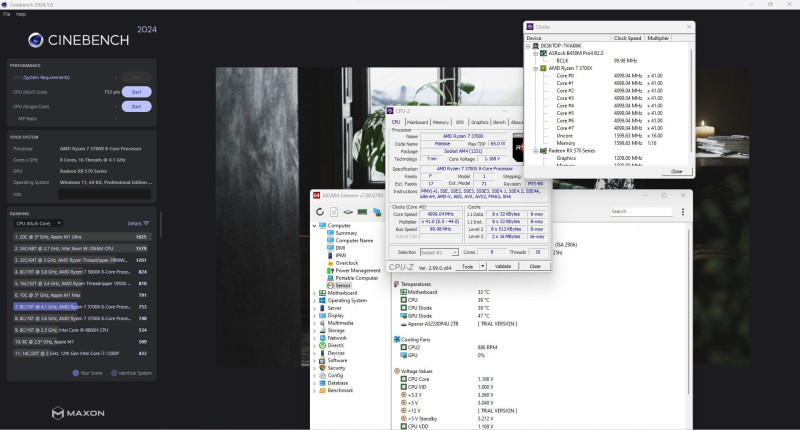The width and height of the screenshot is (800, 430).
Task: Select Core #0 row in Clocks window
Action: [x=612, y=75]
